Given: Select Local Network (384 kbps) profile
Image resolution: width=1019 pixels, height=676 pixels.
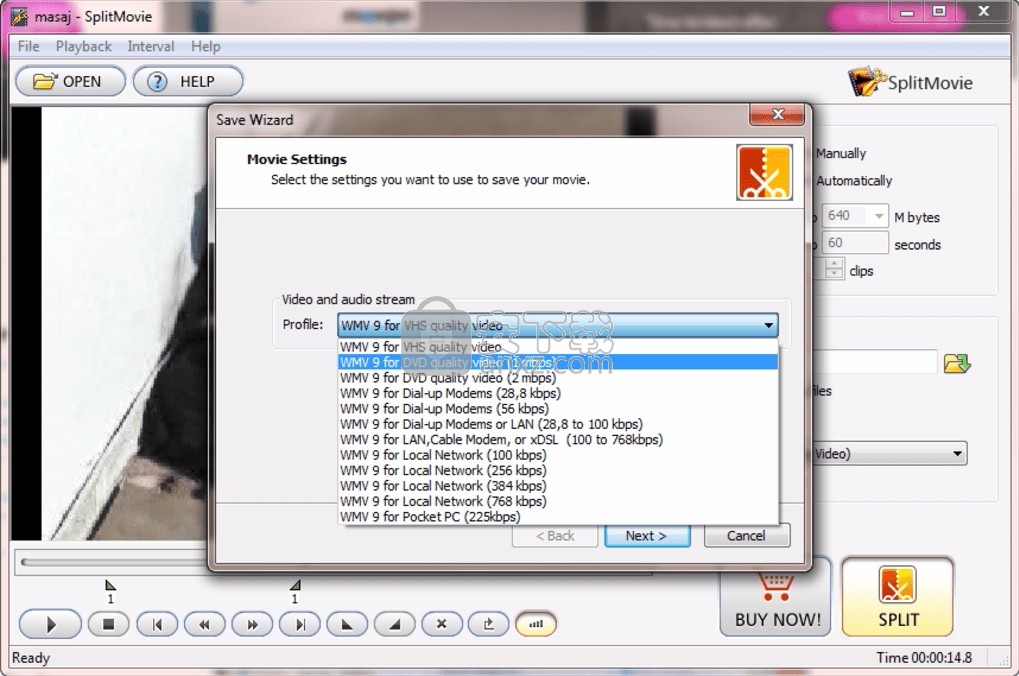Looking at the screenshot, I should (x=558, y=486).
